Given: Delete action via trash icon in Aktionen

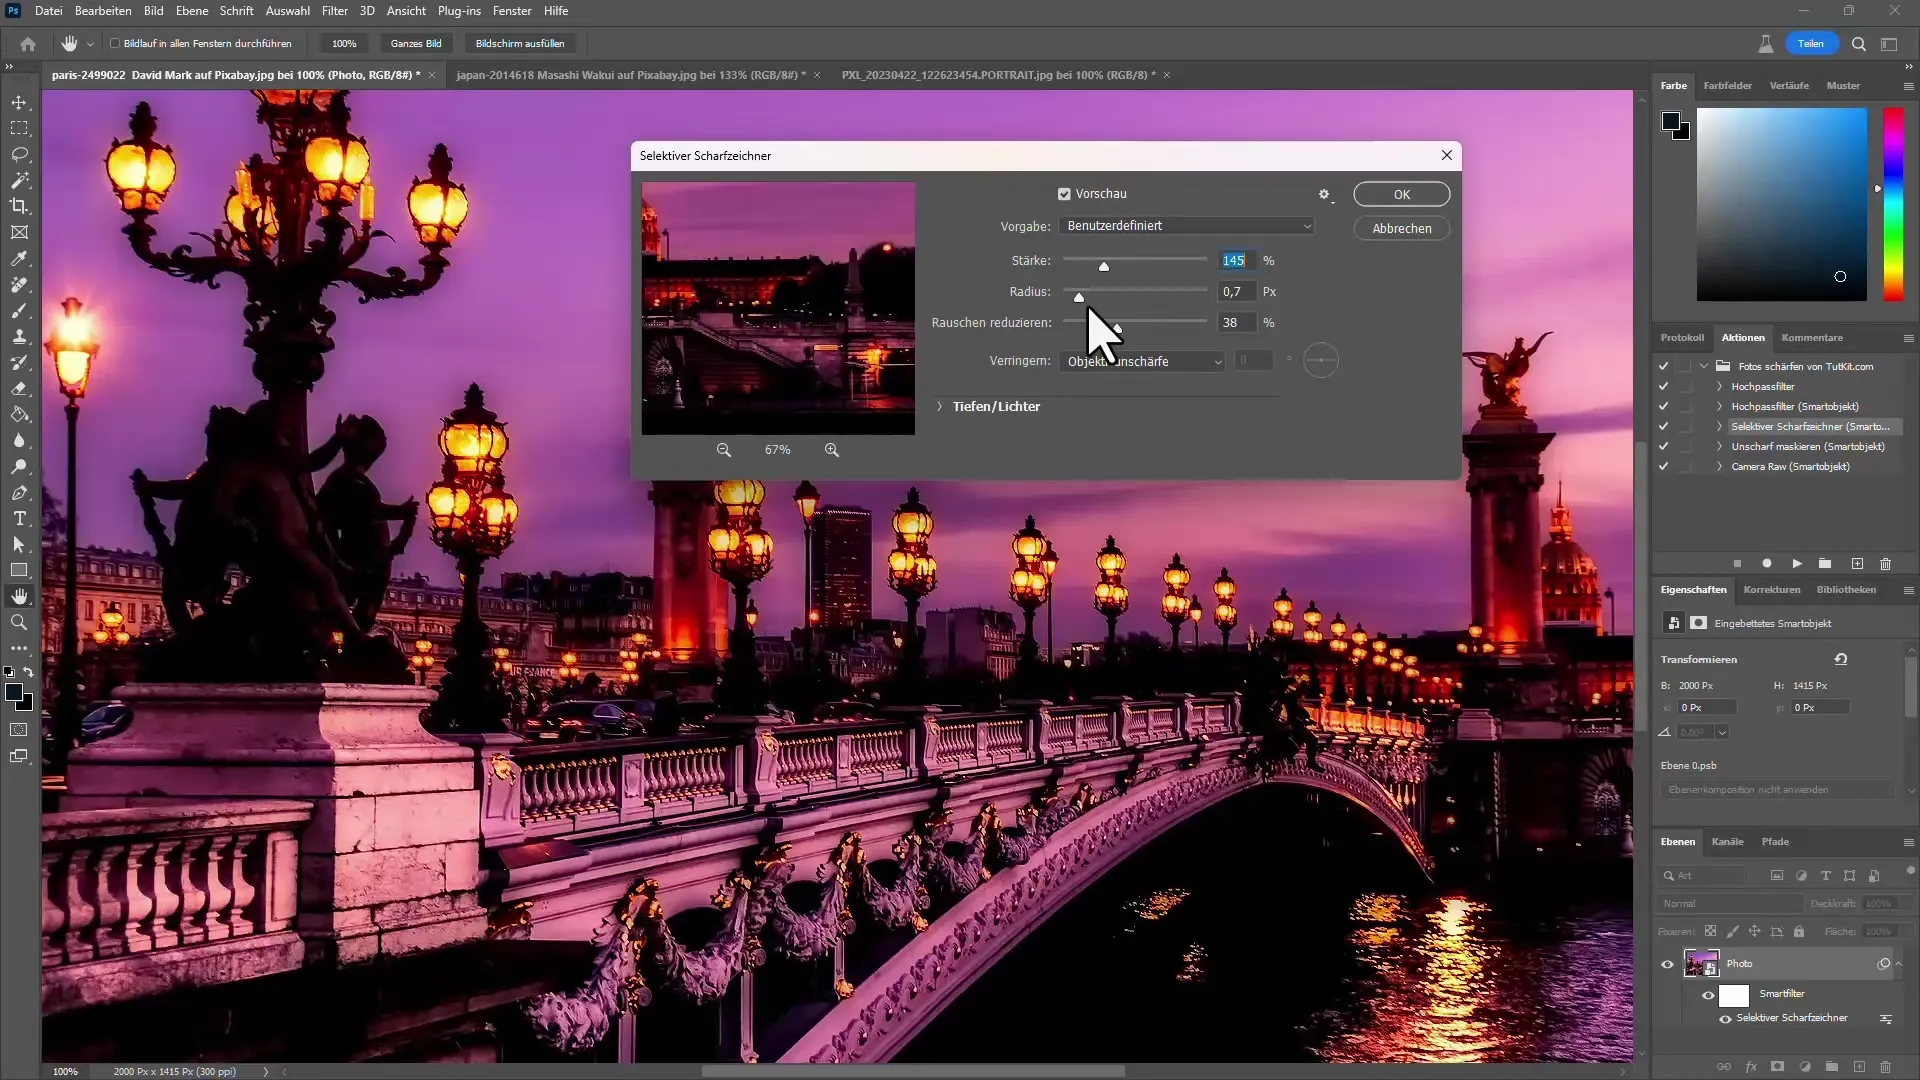Looking at the screenshot, I should tap(1886, 564).
